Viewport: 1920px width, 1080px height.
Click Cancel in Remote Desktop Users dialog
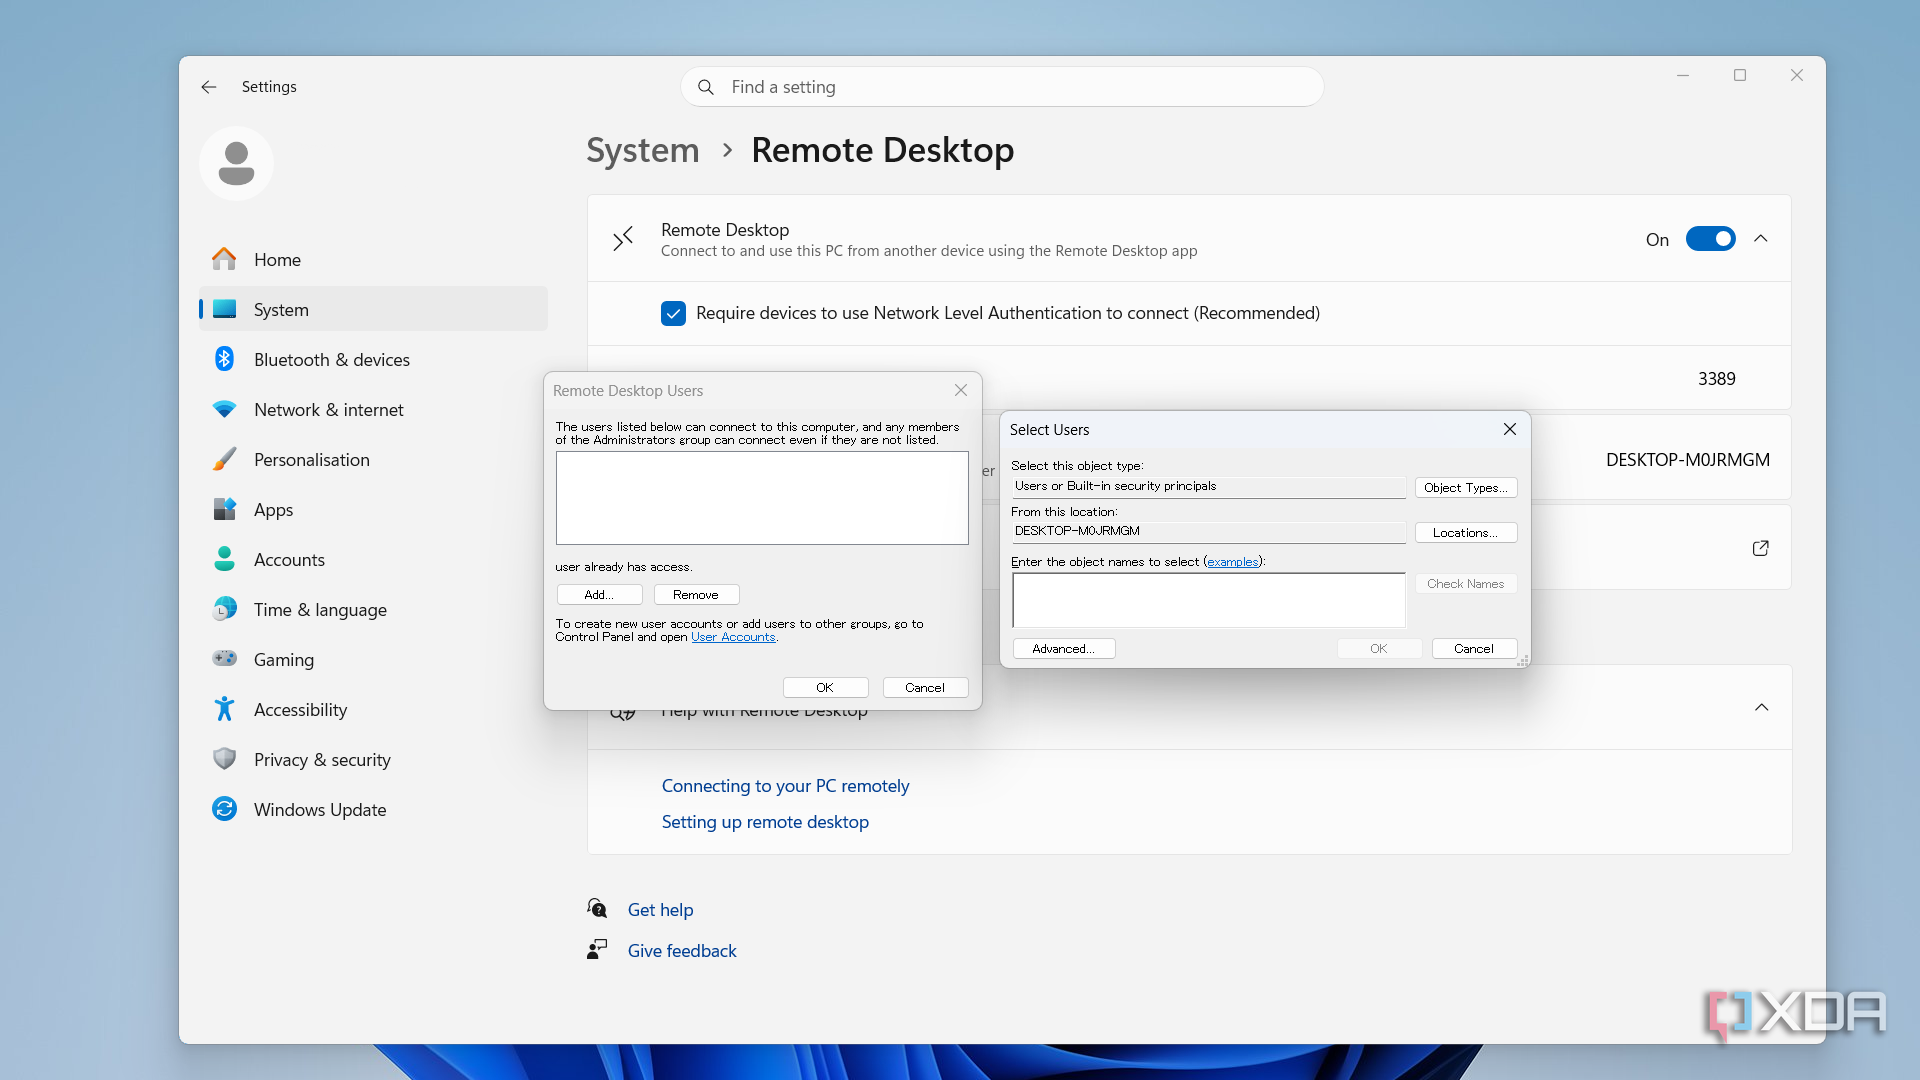coord(925,688)
